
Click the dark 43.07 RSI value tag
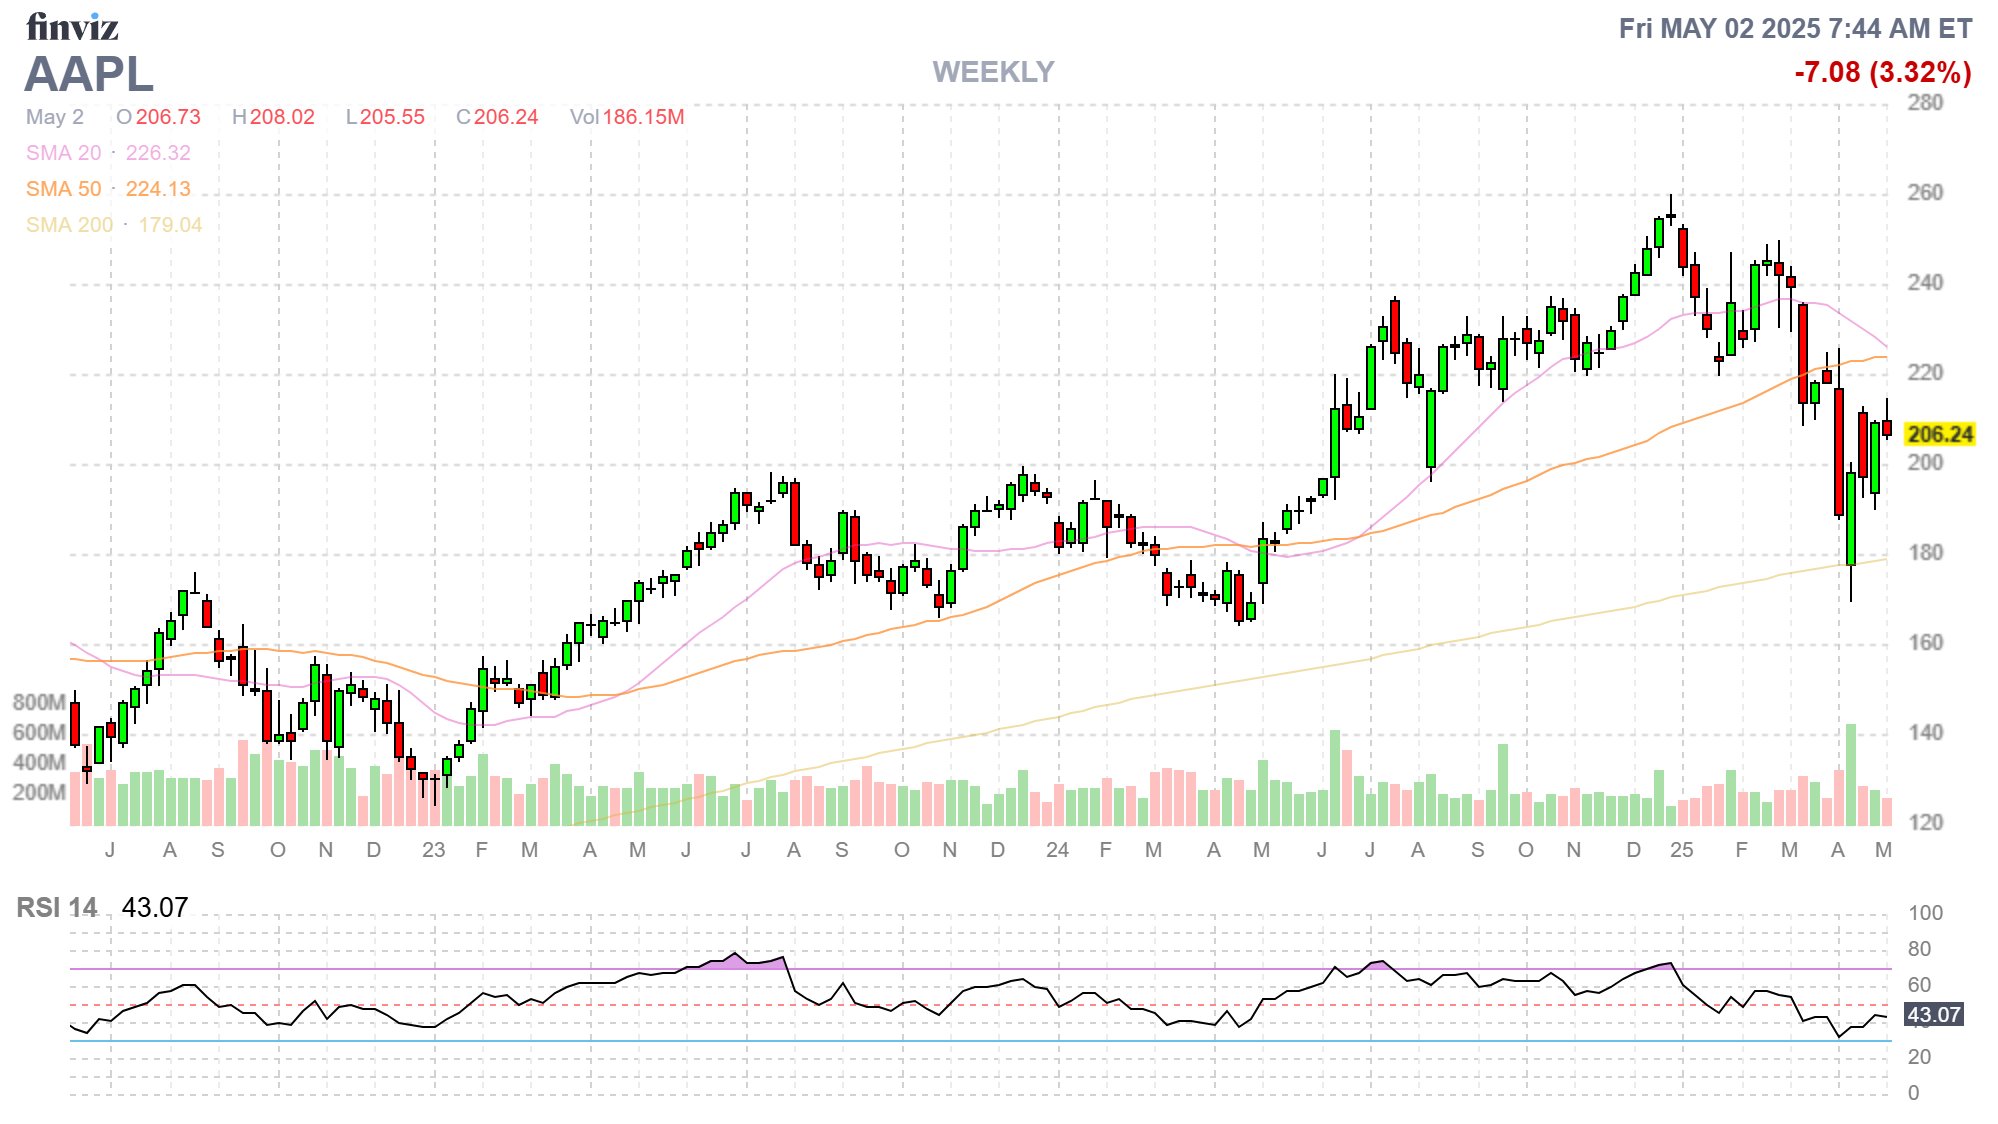click(x=1934, y=1015)
